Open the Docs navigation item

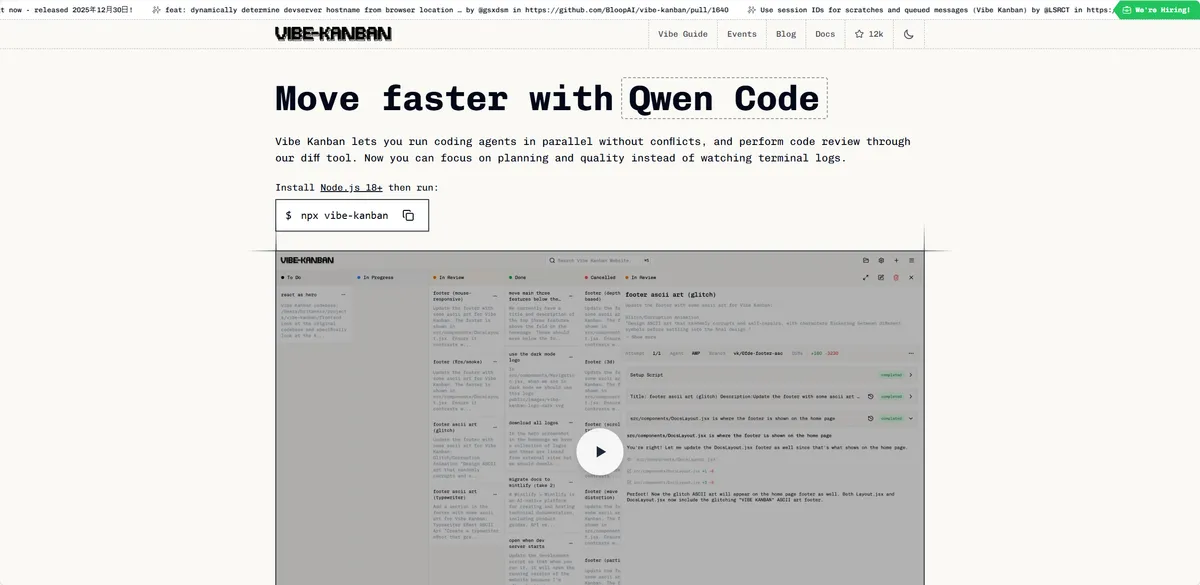tap(824, 33)
